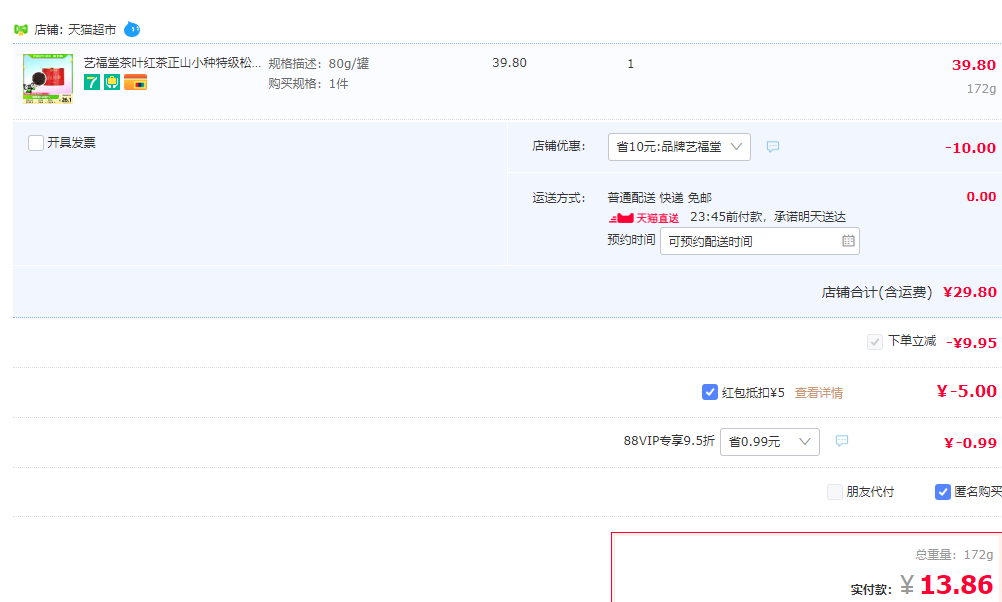Click the 23:45前付款 delivery promise text
The width and height of the screenshot is (1002, 602).
(767, 217)
